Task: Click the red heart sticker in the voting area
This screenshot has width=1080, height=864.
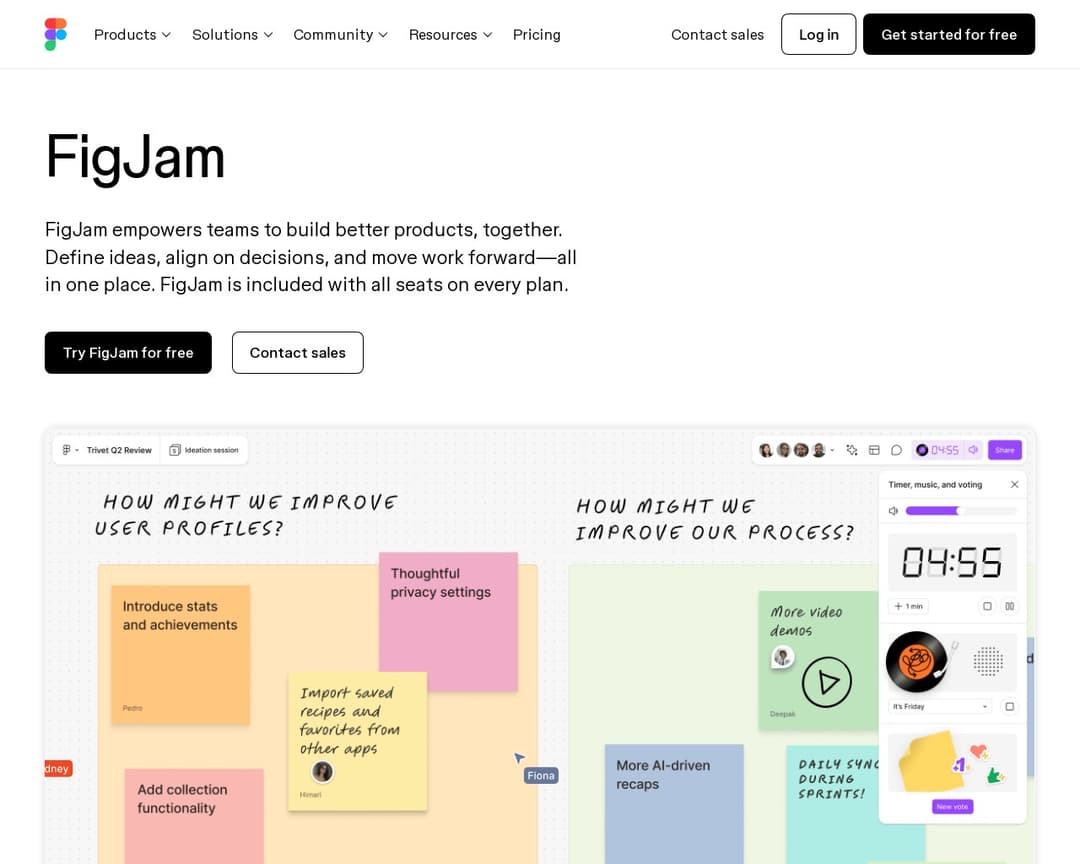Action: (x=979, y=751)
